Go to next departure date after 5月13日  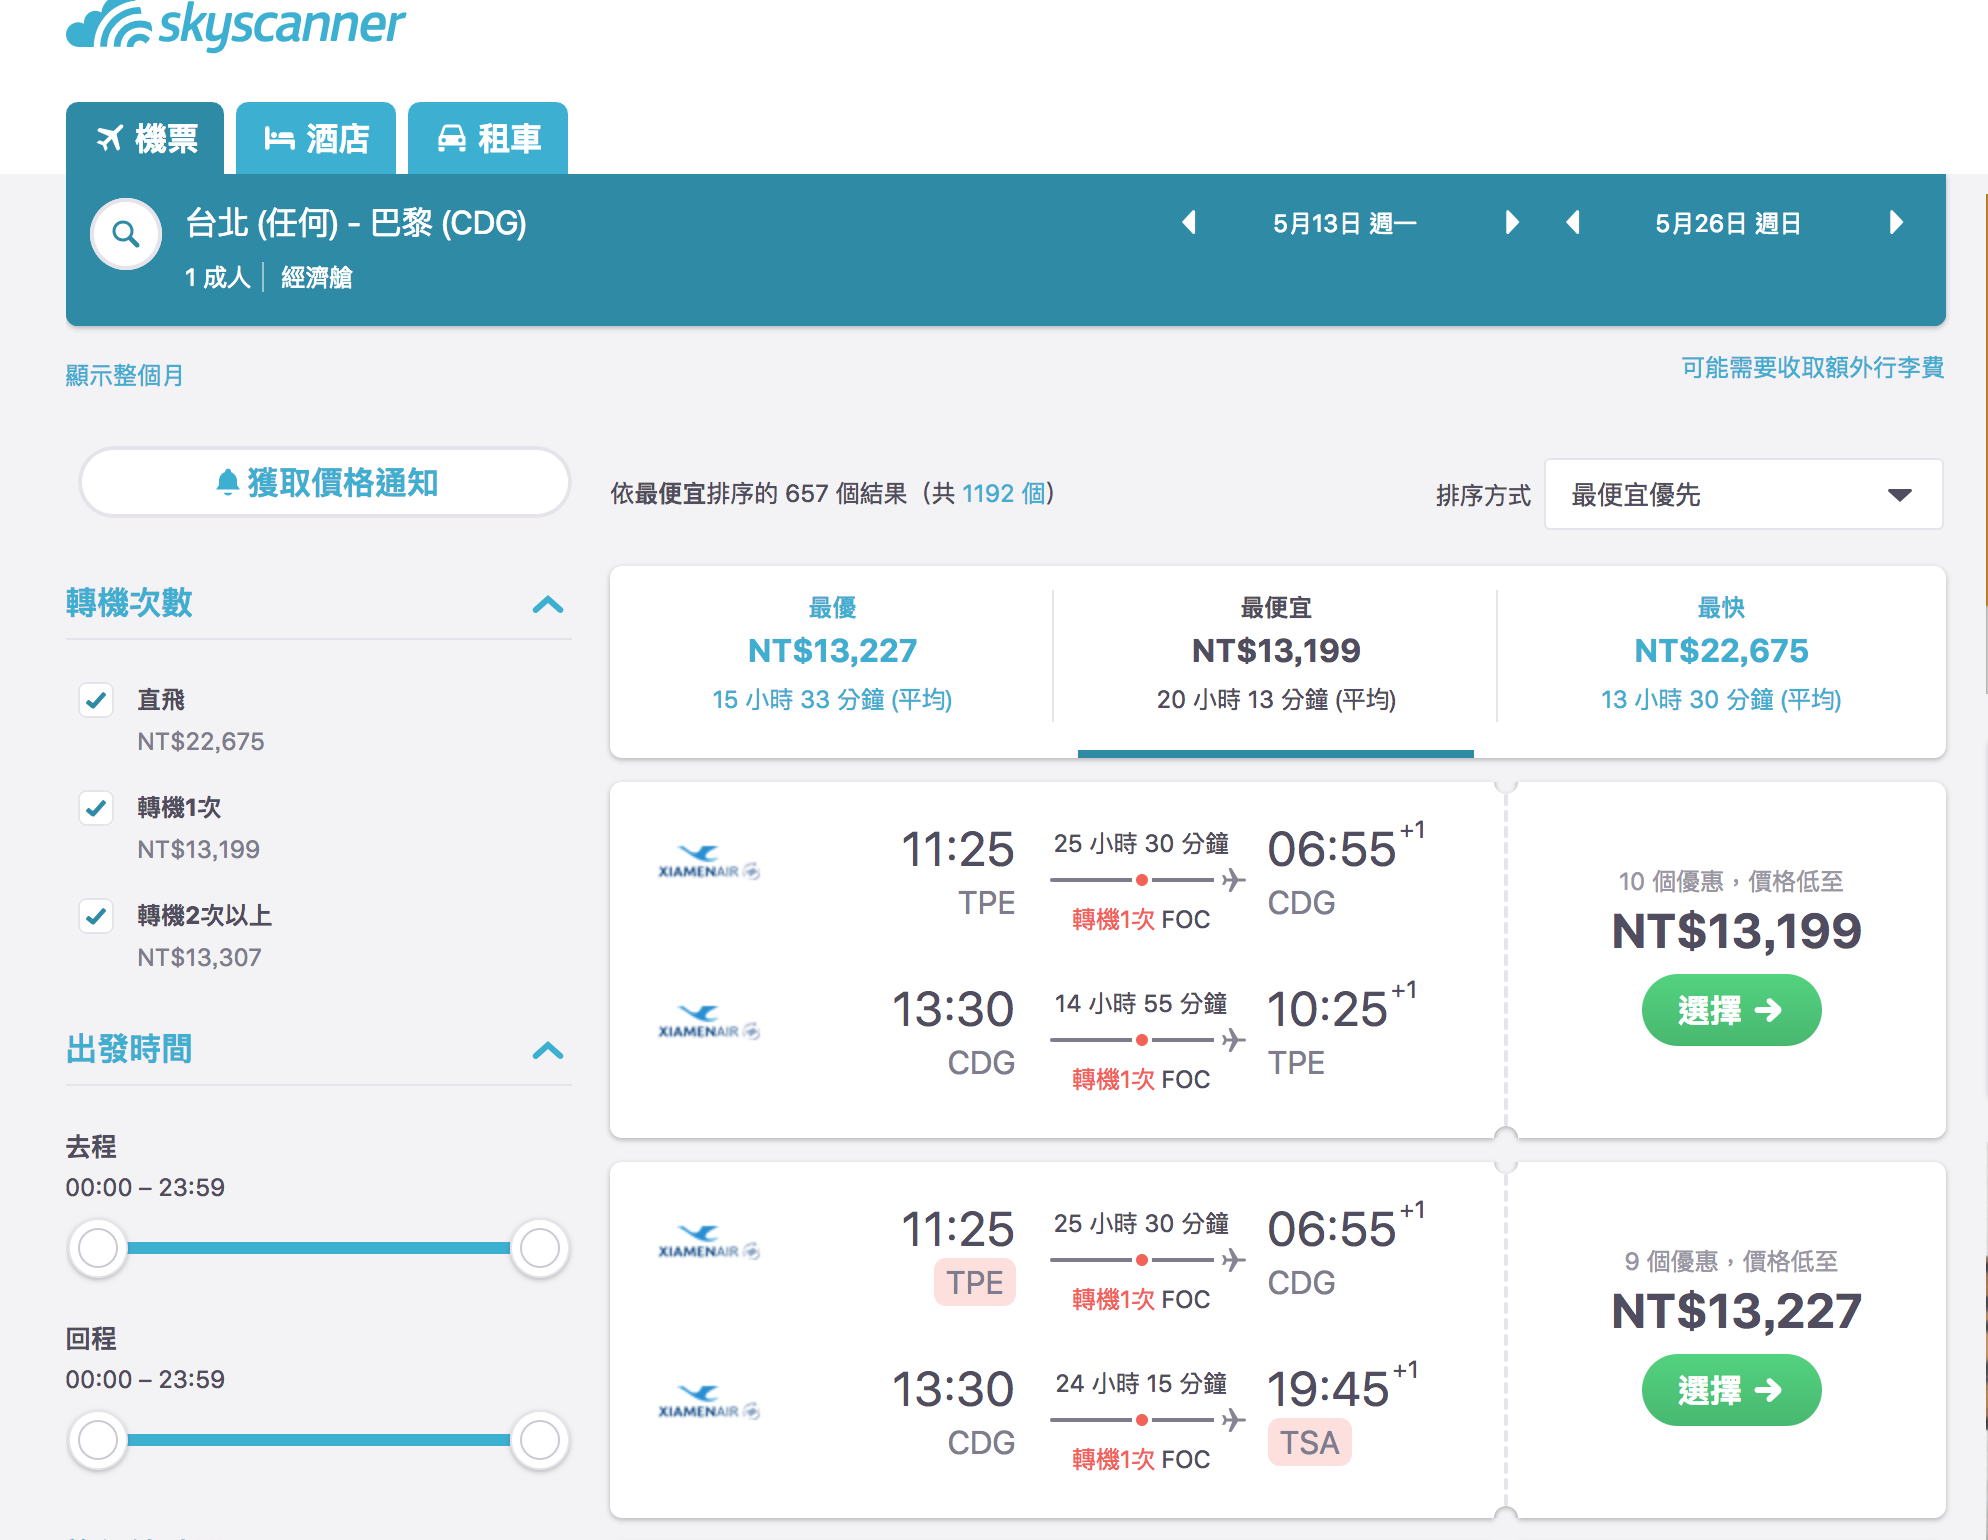pyautogui.click(x=1512, y=222)
